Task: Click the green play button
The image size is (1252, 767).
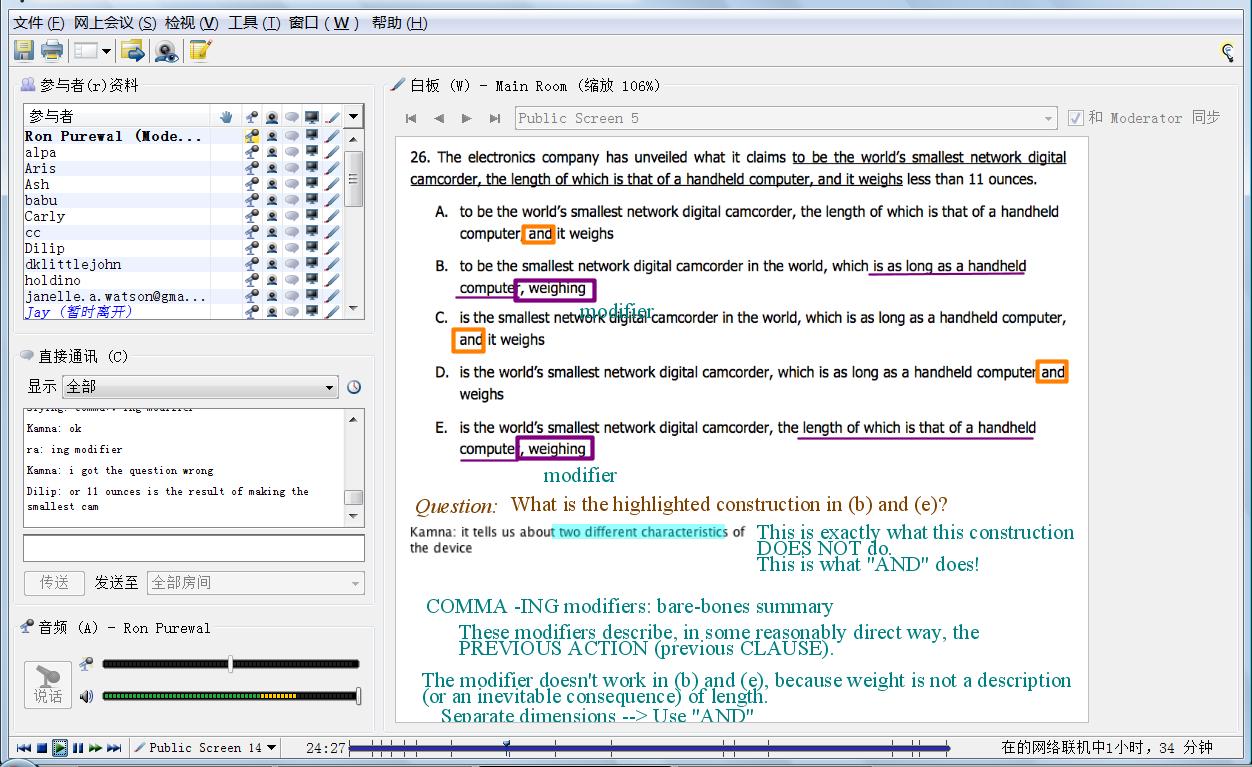Action: click(60, 747)
